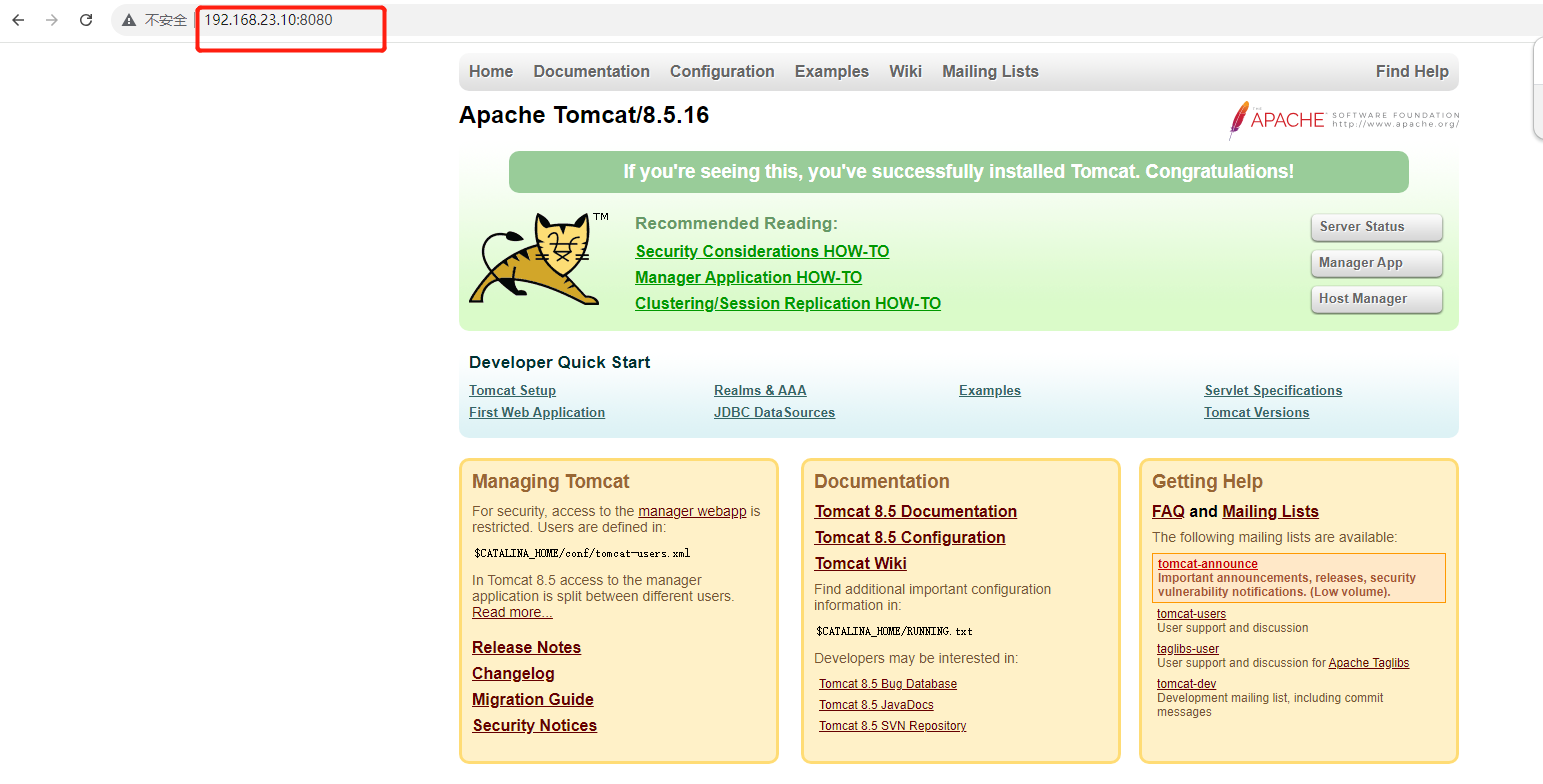Click the Tomcat cat logo image

539,259
